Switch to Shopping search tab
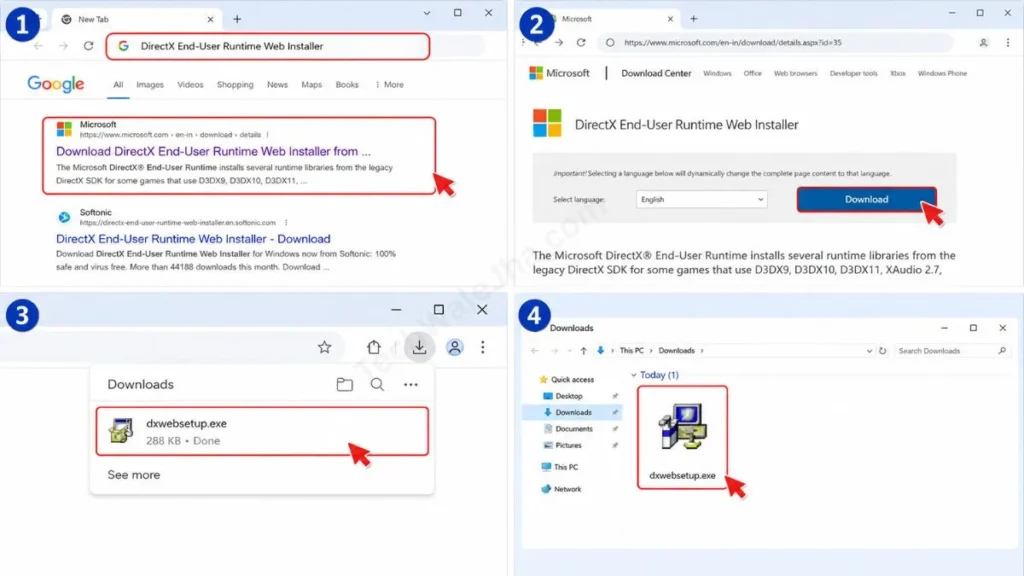Image resolution: width=1024 pixels, height=576 pixels. point(235,85)
